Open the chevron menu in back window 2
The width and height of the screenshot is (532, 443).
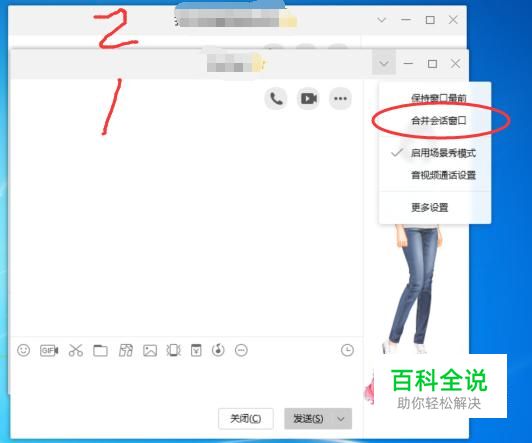point(382,20)
